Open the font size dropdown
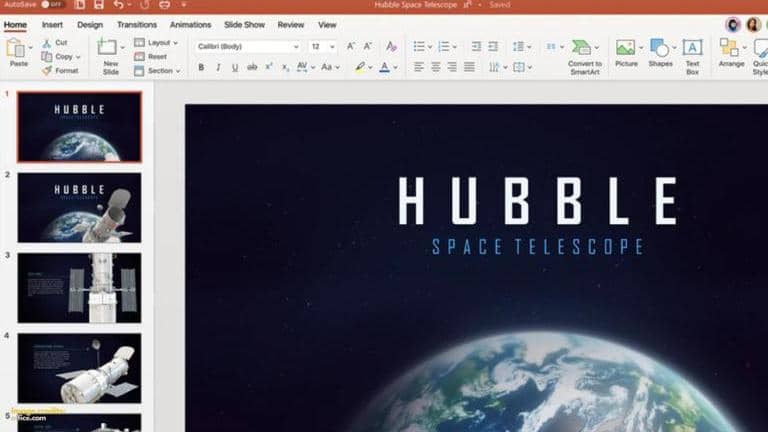Image resolution: width=768 pixels, height=432 pixels. (x=323, y=46)
